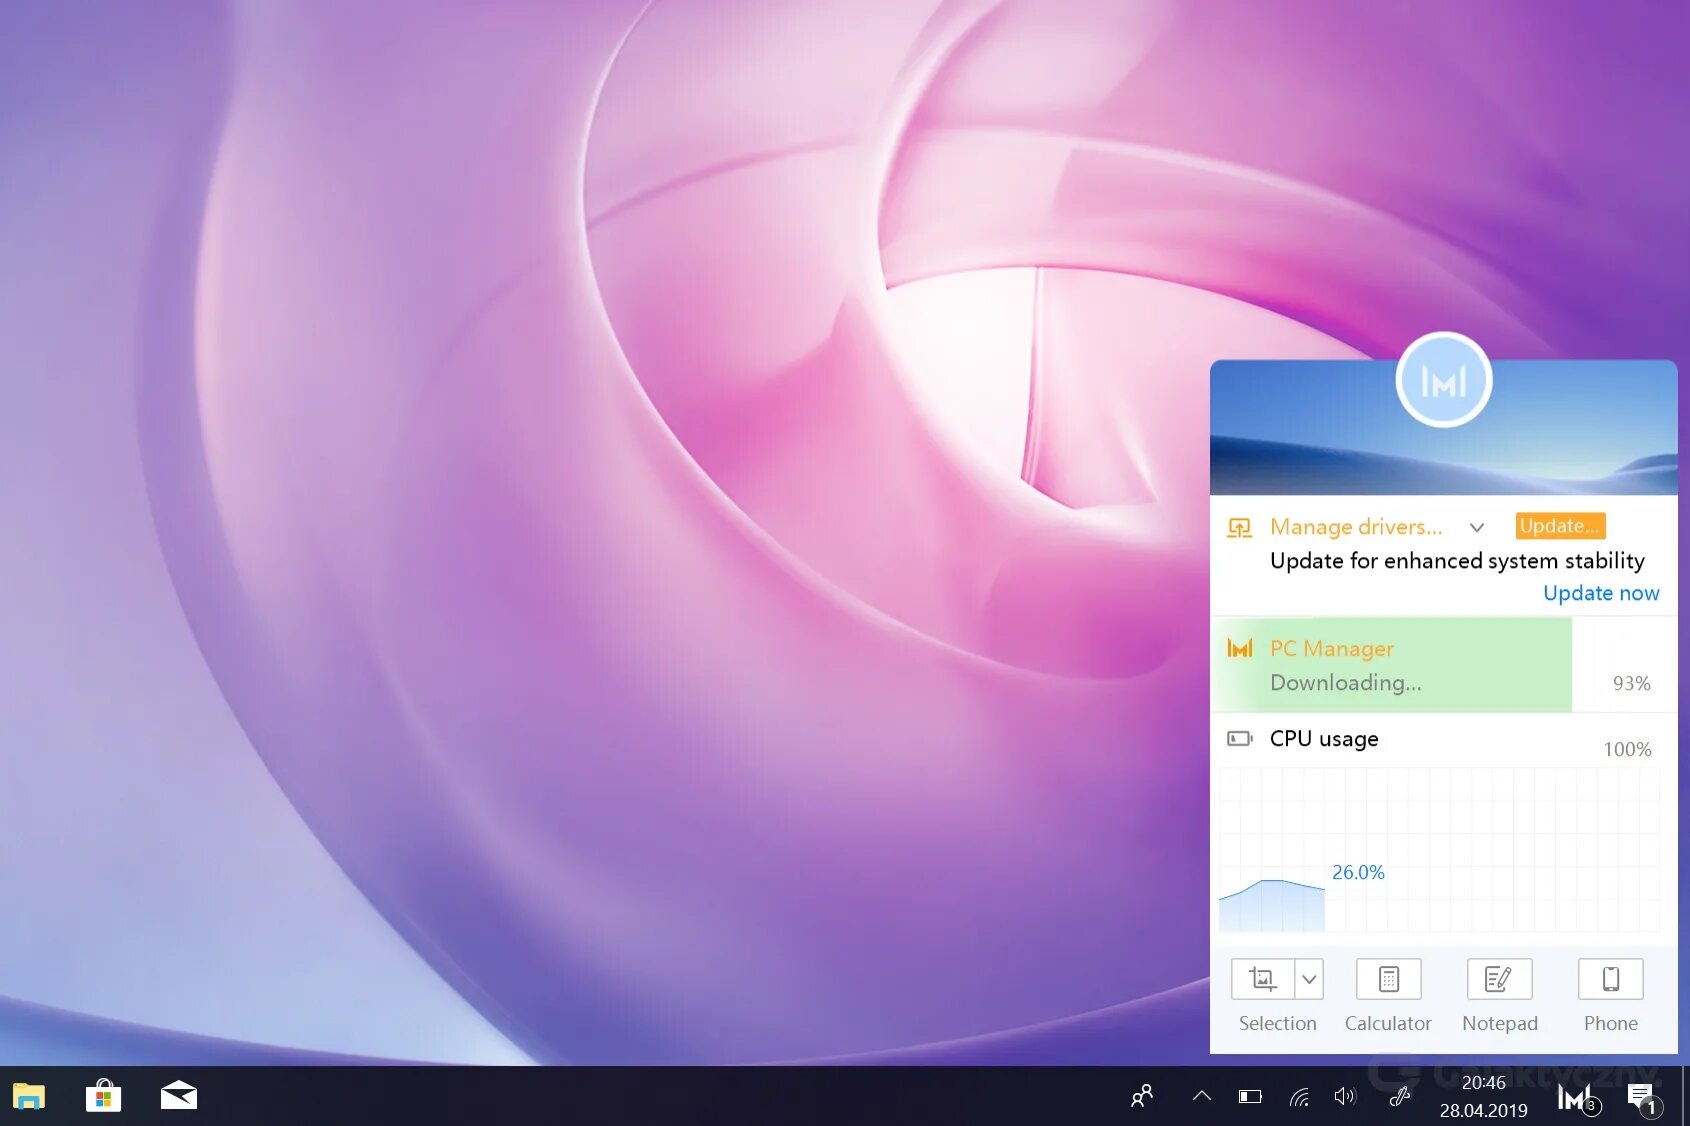The height and width of the screenshot is (1126, 1690).
Task: Click the Show desktop sliver
Action: [x=1686, y=1096]
